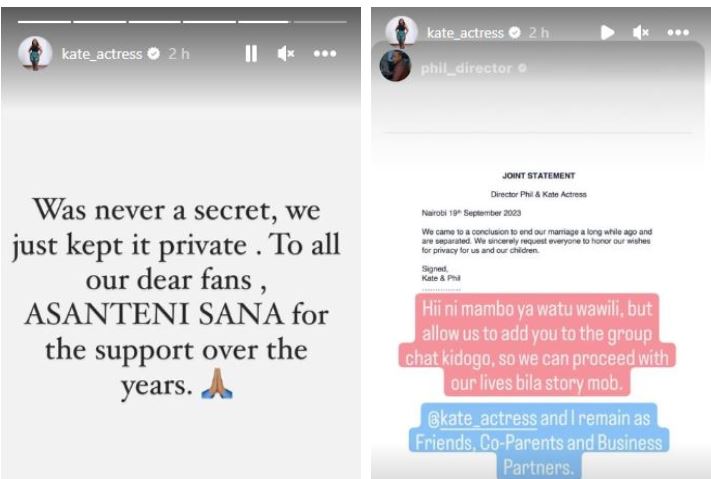Click kate_actress username in right story
Screen dimensions: 711x479
click(x=465, y=33)
